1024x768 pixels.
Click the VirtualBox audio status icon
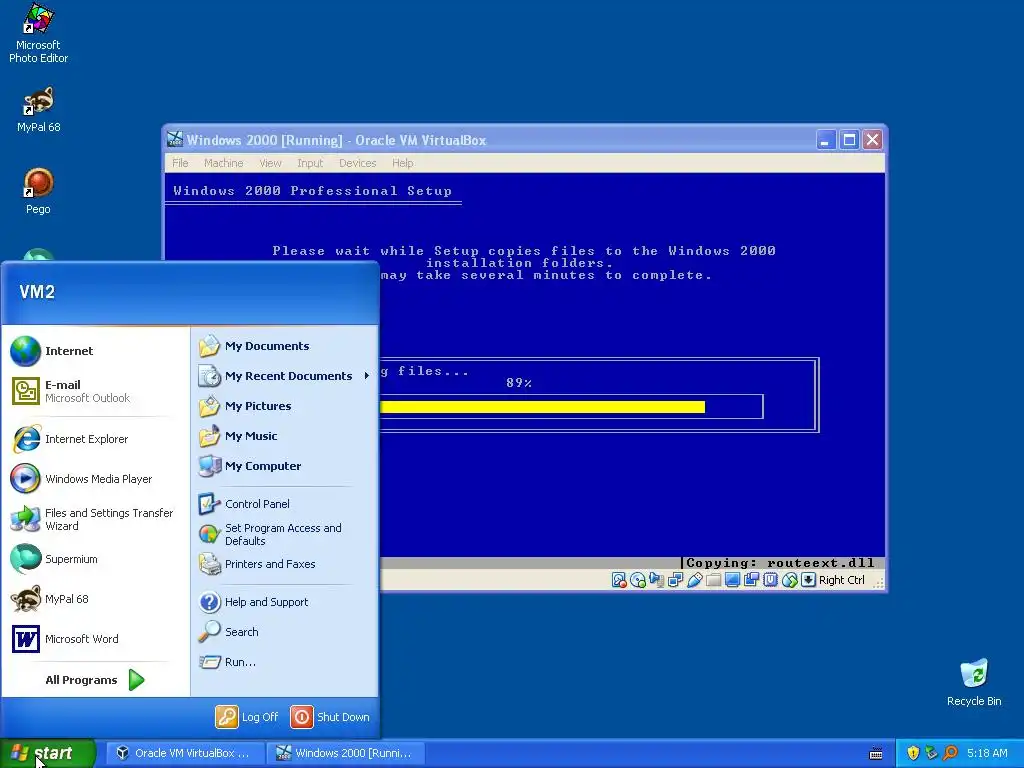(657, 580)
